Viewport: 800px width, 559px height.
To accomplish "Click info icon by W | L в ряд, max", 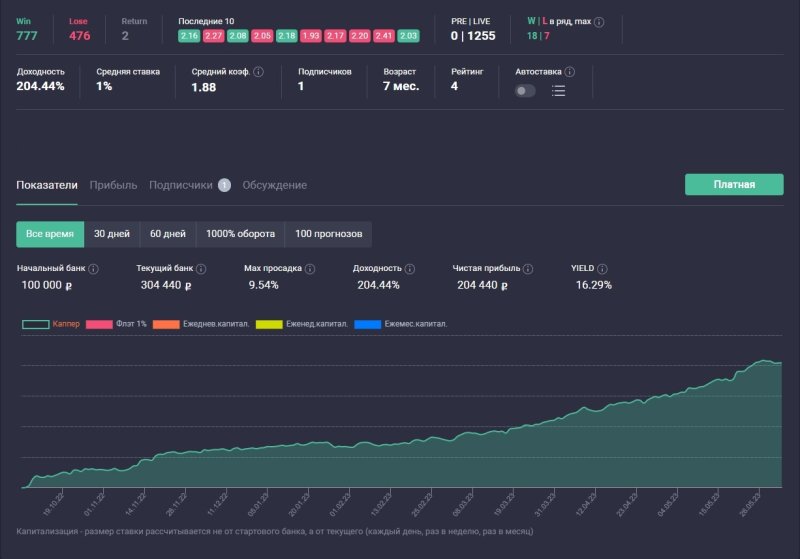I will click(599, 21).
